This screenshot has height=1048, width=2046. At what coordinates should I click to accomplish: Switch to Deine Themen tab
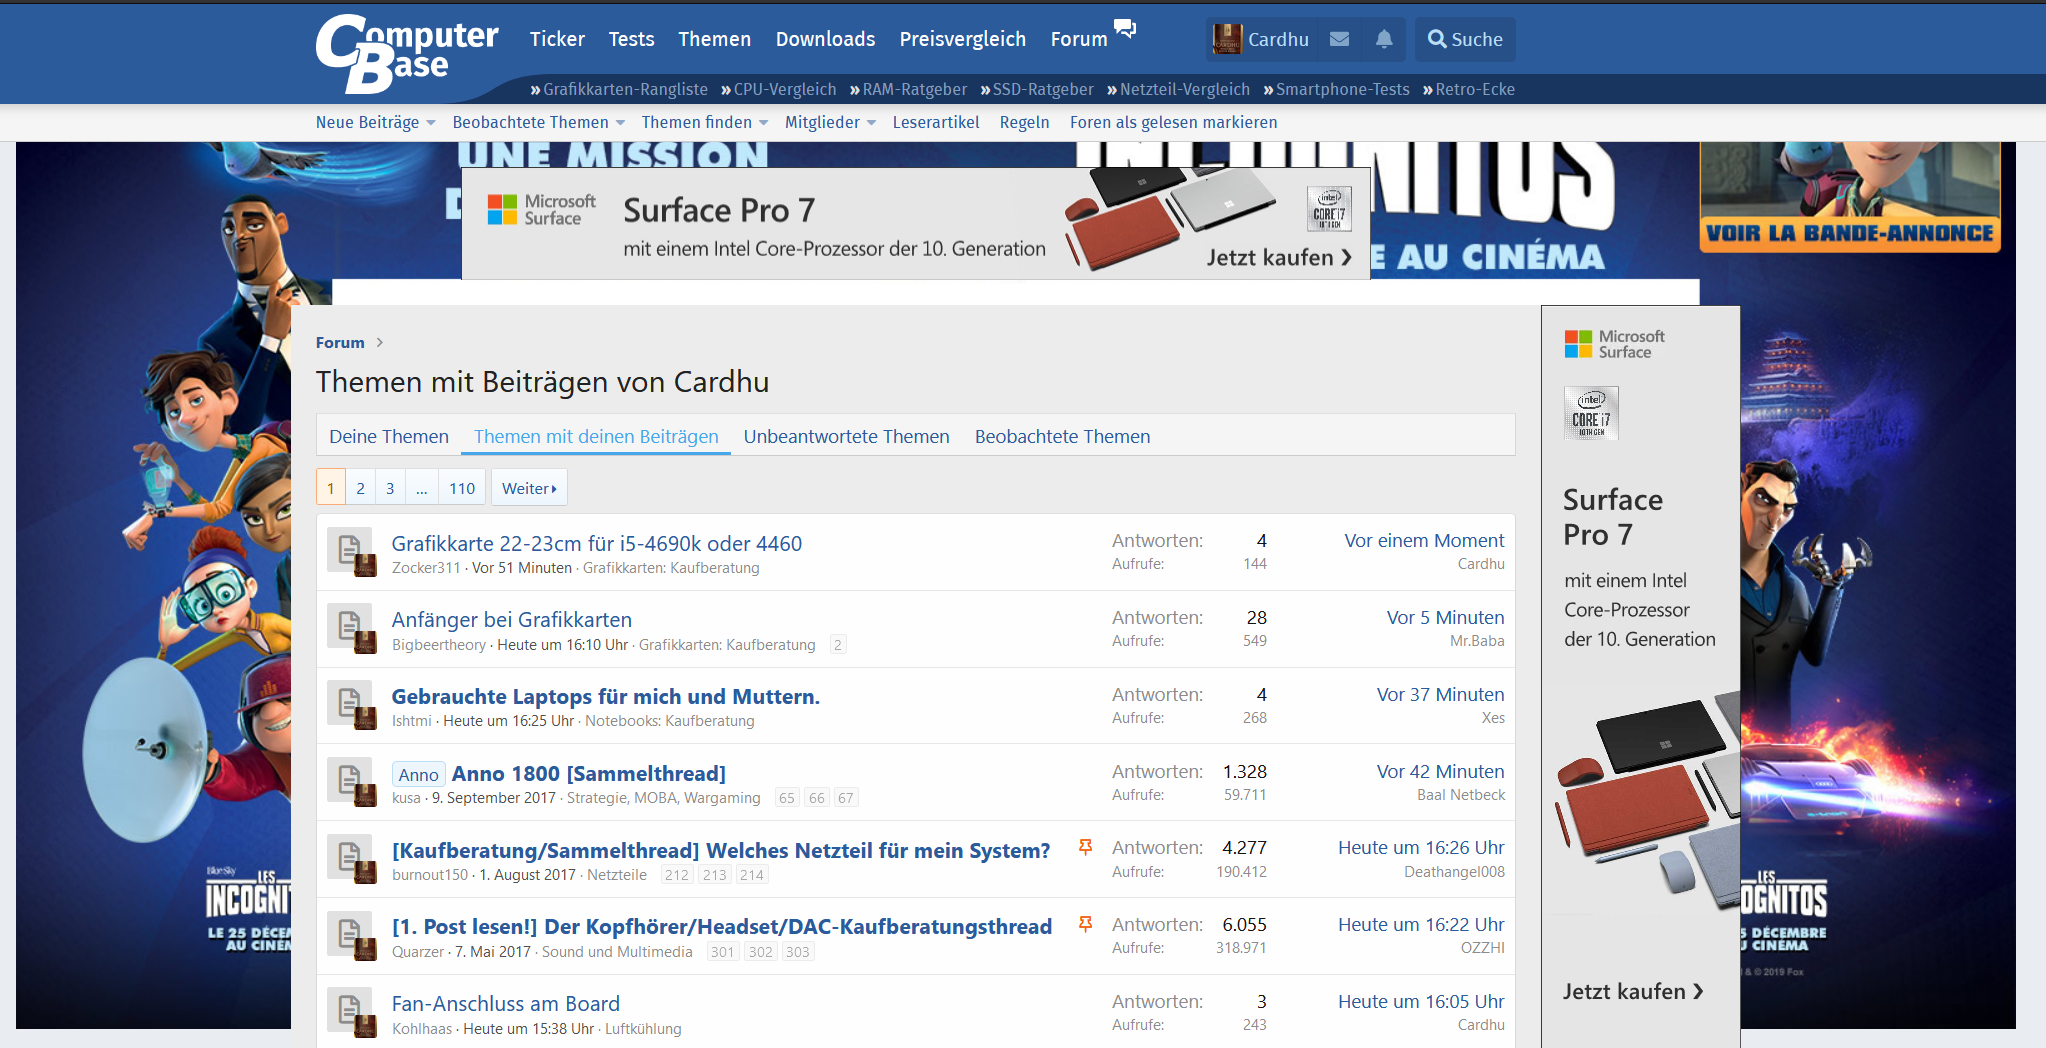(x=389, y=436)
